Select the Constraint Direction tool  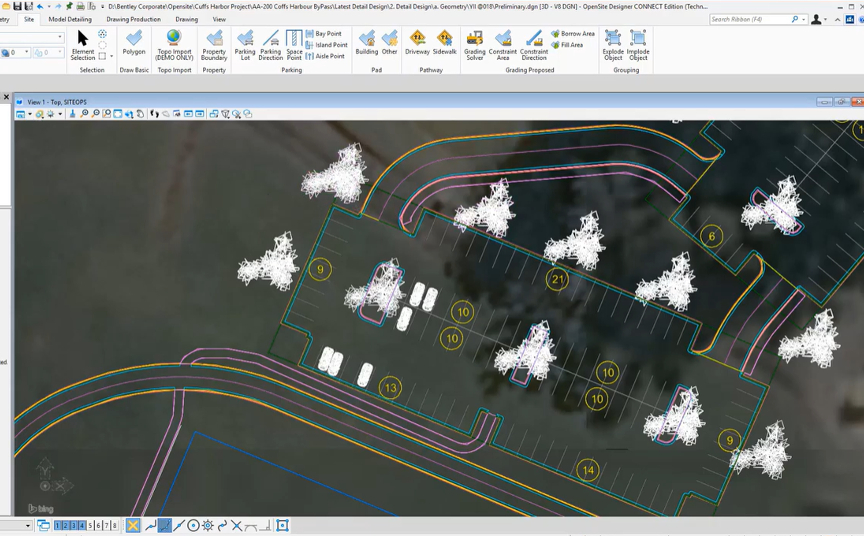[x=533, y=45]
